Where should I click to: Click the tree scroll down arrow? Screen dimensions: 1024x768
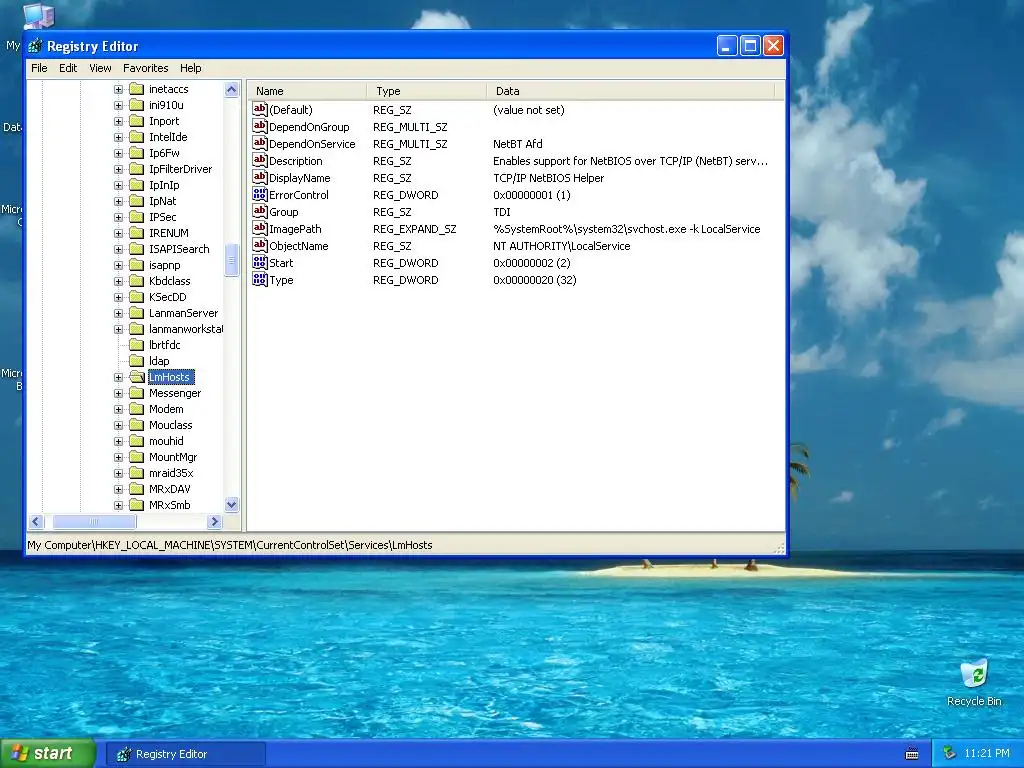coord(232,504)
